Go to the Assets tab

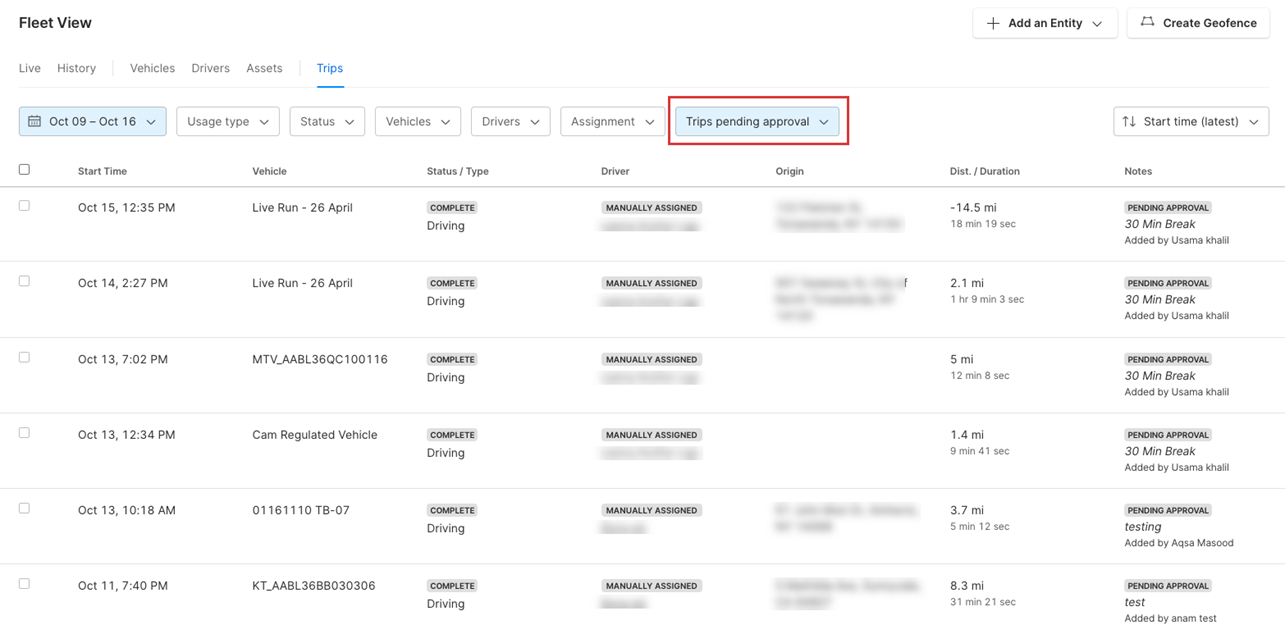264,68
